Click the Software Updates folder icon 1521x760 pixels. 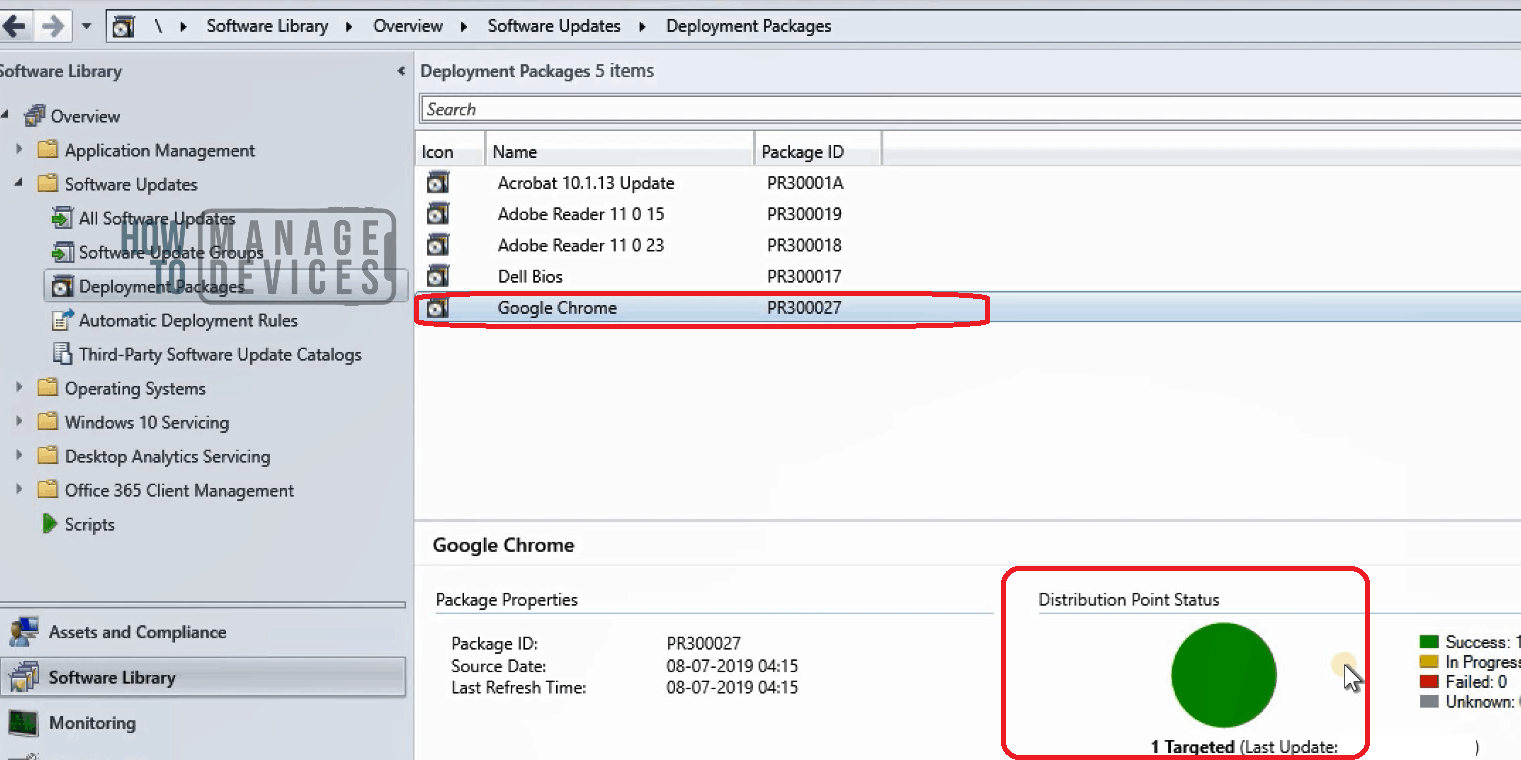[x=48, y=184]
